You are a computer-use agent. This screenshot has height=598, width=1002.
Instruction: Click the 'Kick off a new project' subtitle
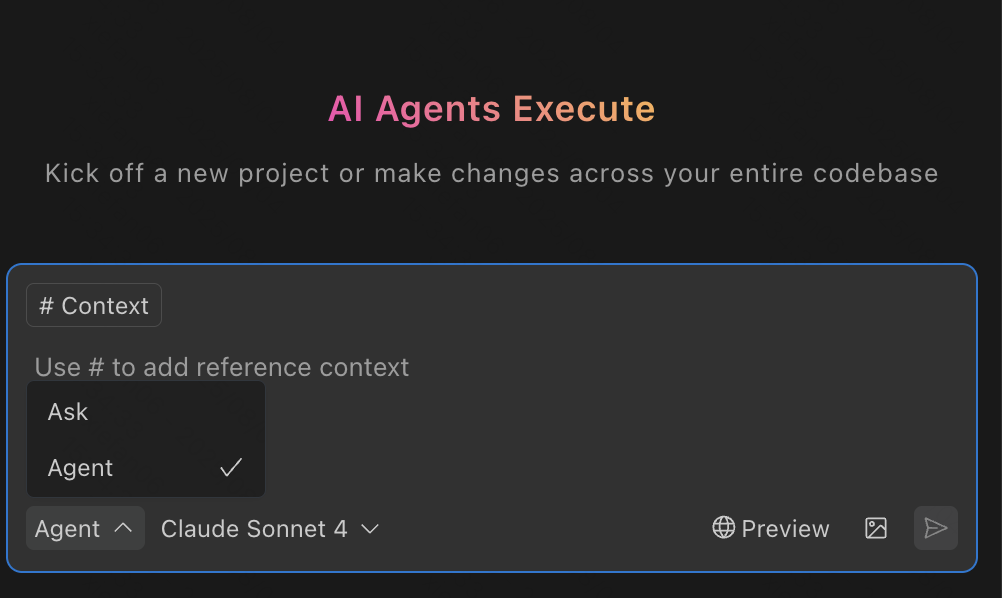coord(491,174)
